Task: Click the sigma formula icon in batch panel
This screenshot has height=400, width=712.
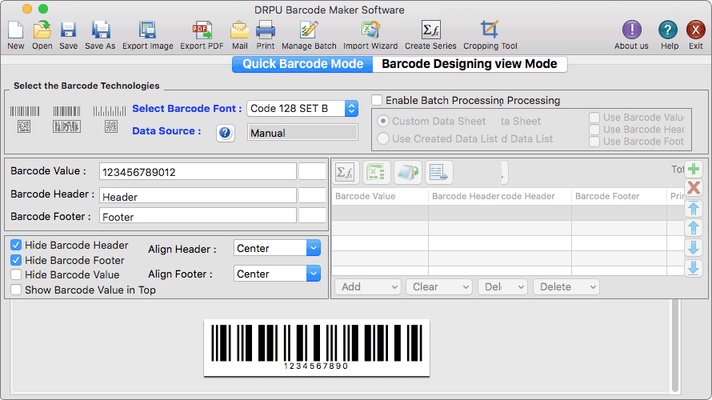Action: (x=345, y=173)
